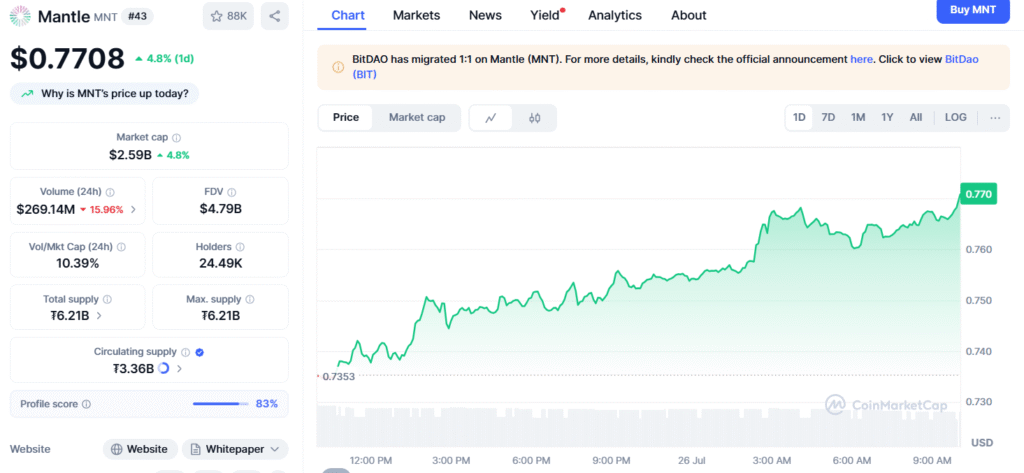Expand Total supply details chevron

pyautogui.click(x=99, y=316)
